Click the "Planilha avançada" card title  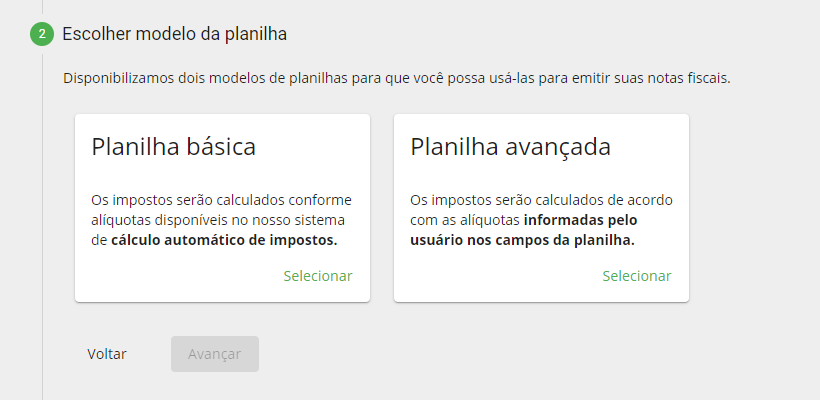tap(511, 147)
